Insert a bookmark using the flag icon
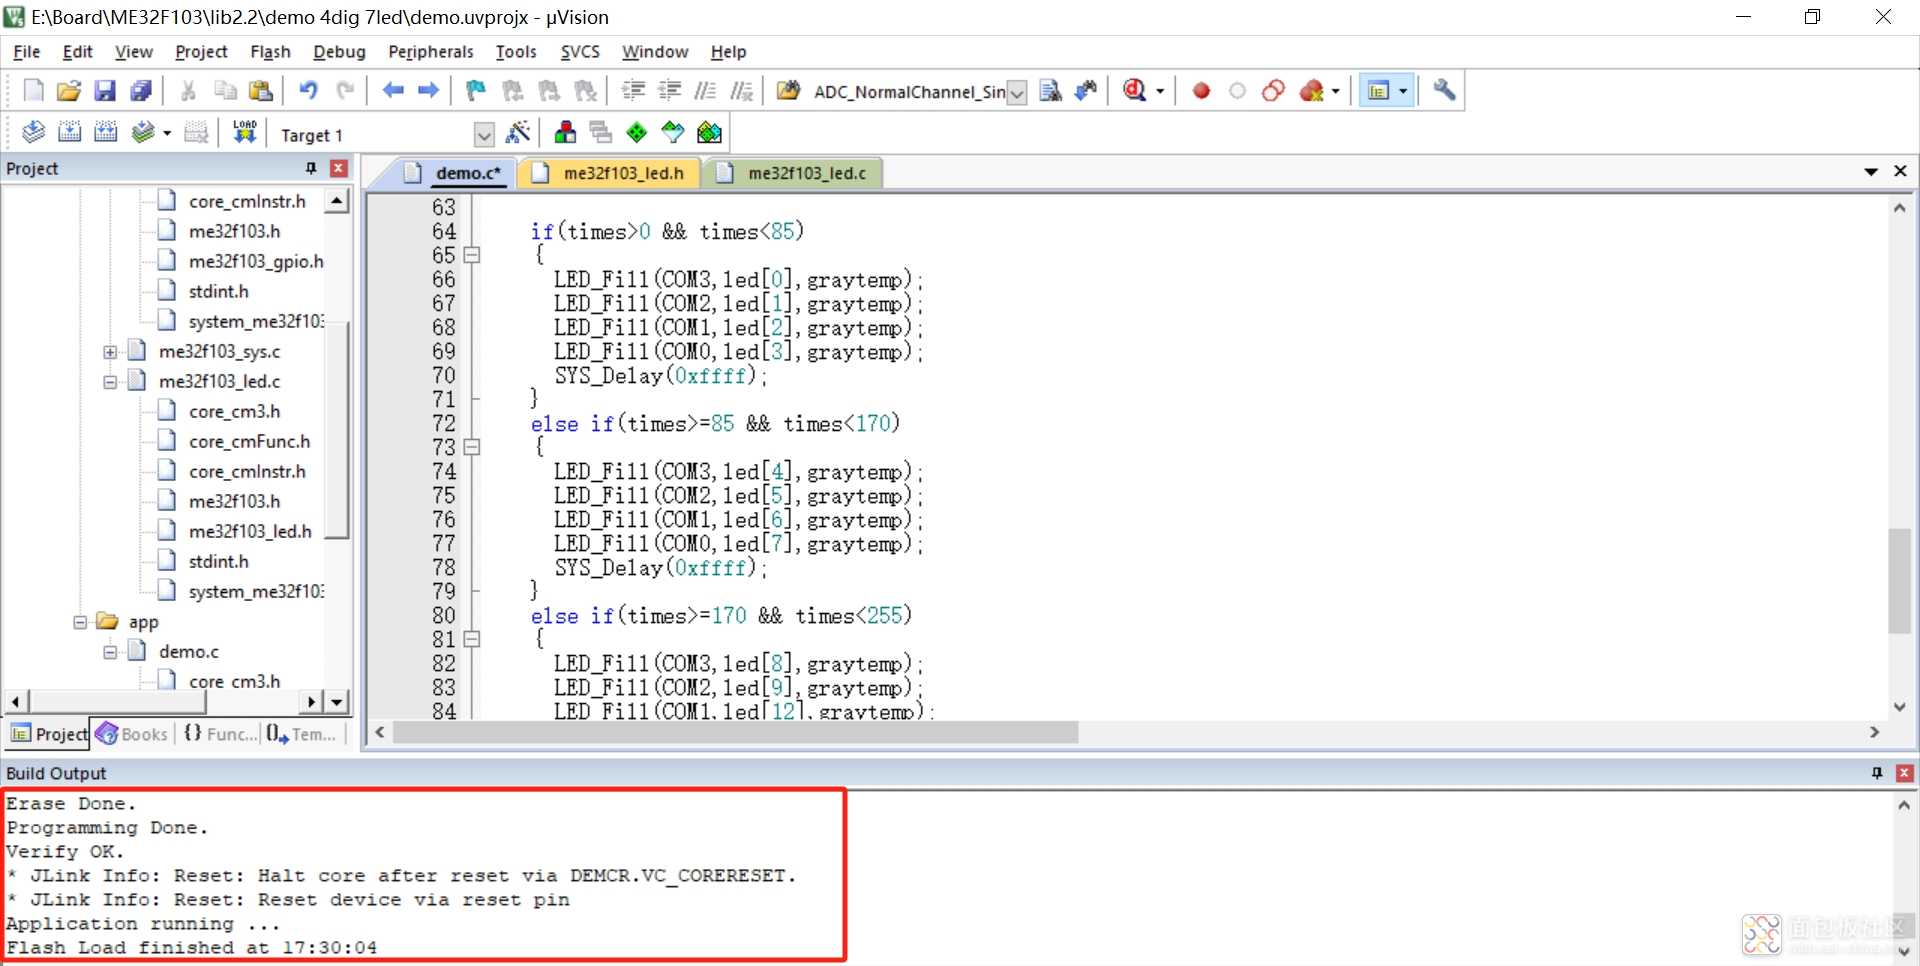 (x=476, y=91)
